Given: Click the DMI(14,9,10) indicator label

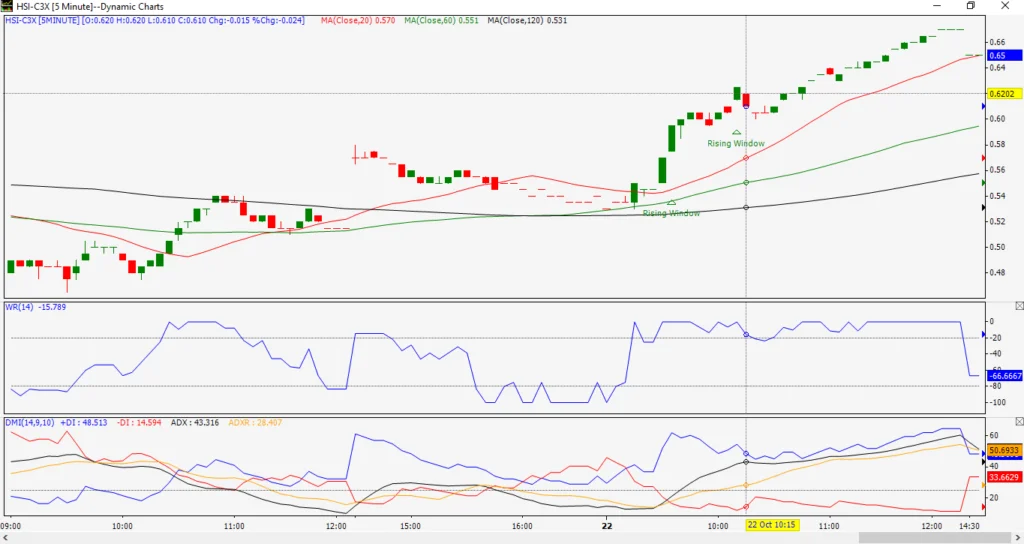Looking at the screenshot, I should pyautogui.click(x=30, y=423).
